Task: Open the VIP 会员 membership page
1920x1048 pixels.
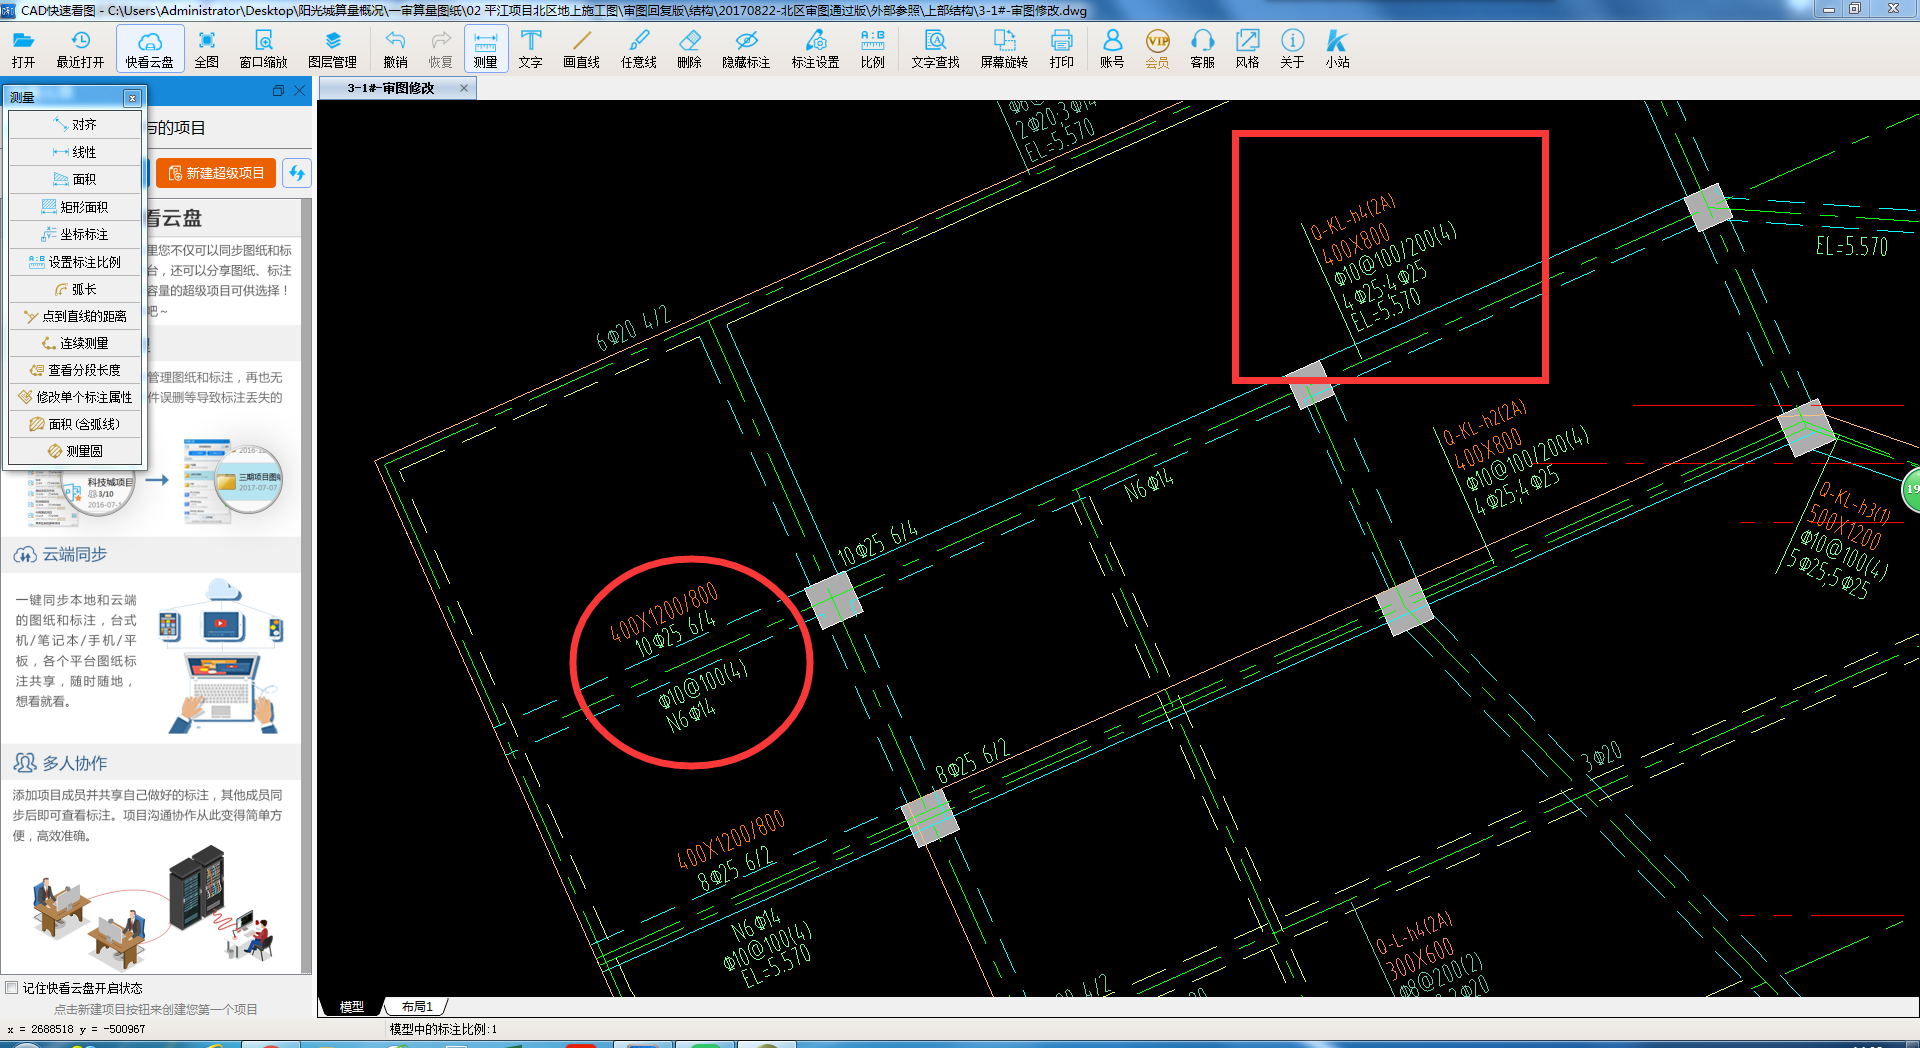Action: (x=1157, y=48)
